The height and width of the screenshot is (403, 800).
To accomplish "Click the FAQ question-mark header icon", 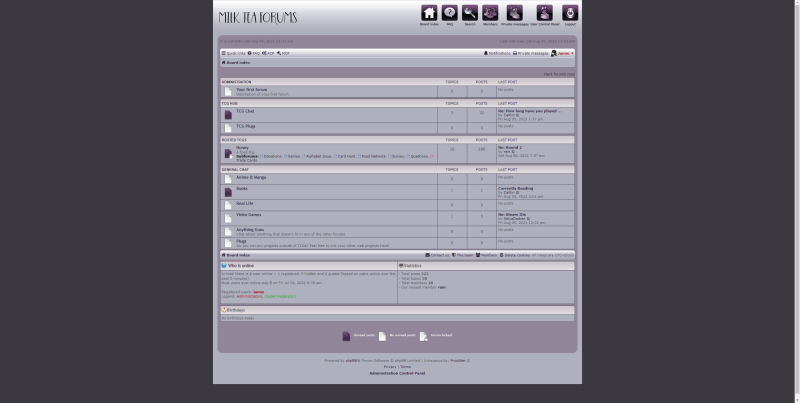I will click(x=449, y=13).
